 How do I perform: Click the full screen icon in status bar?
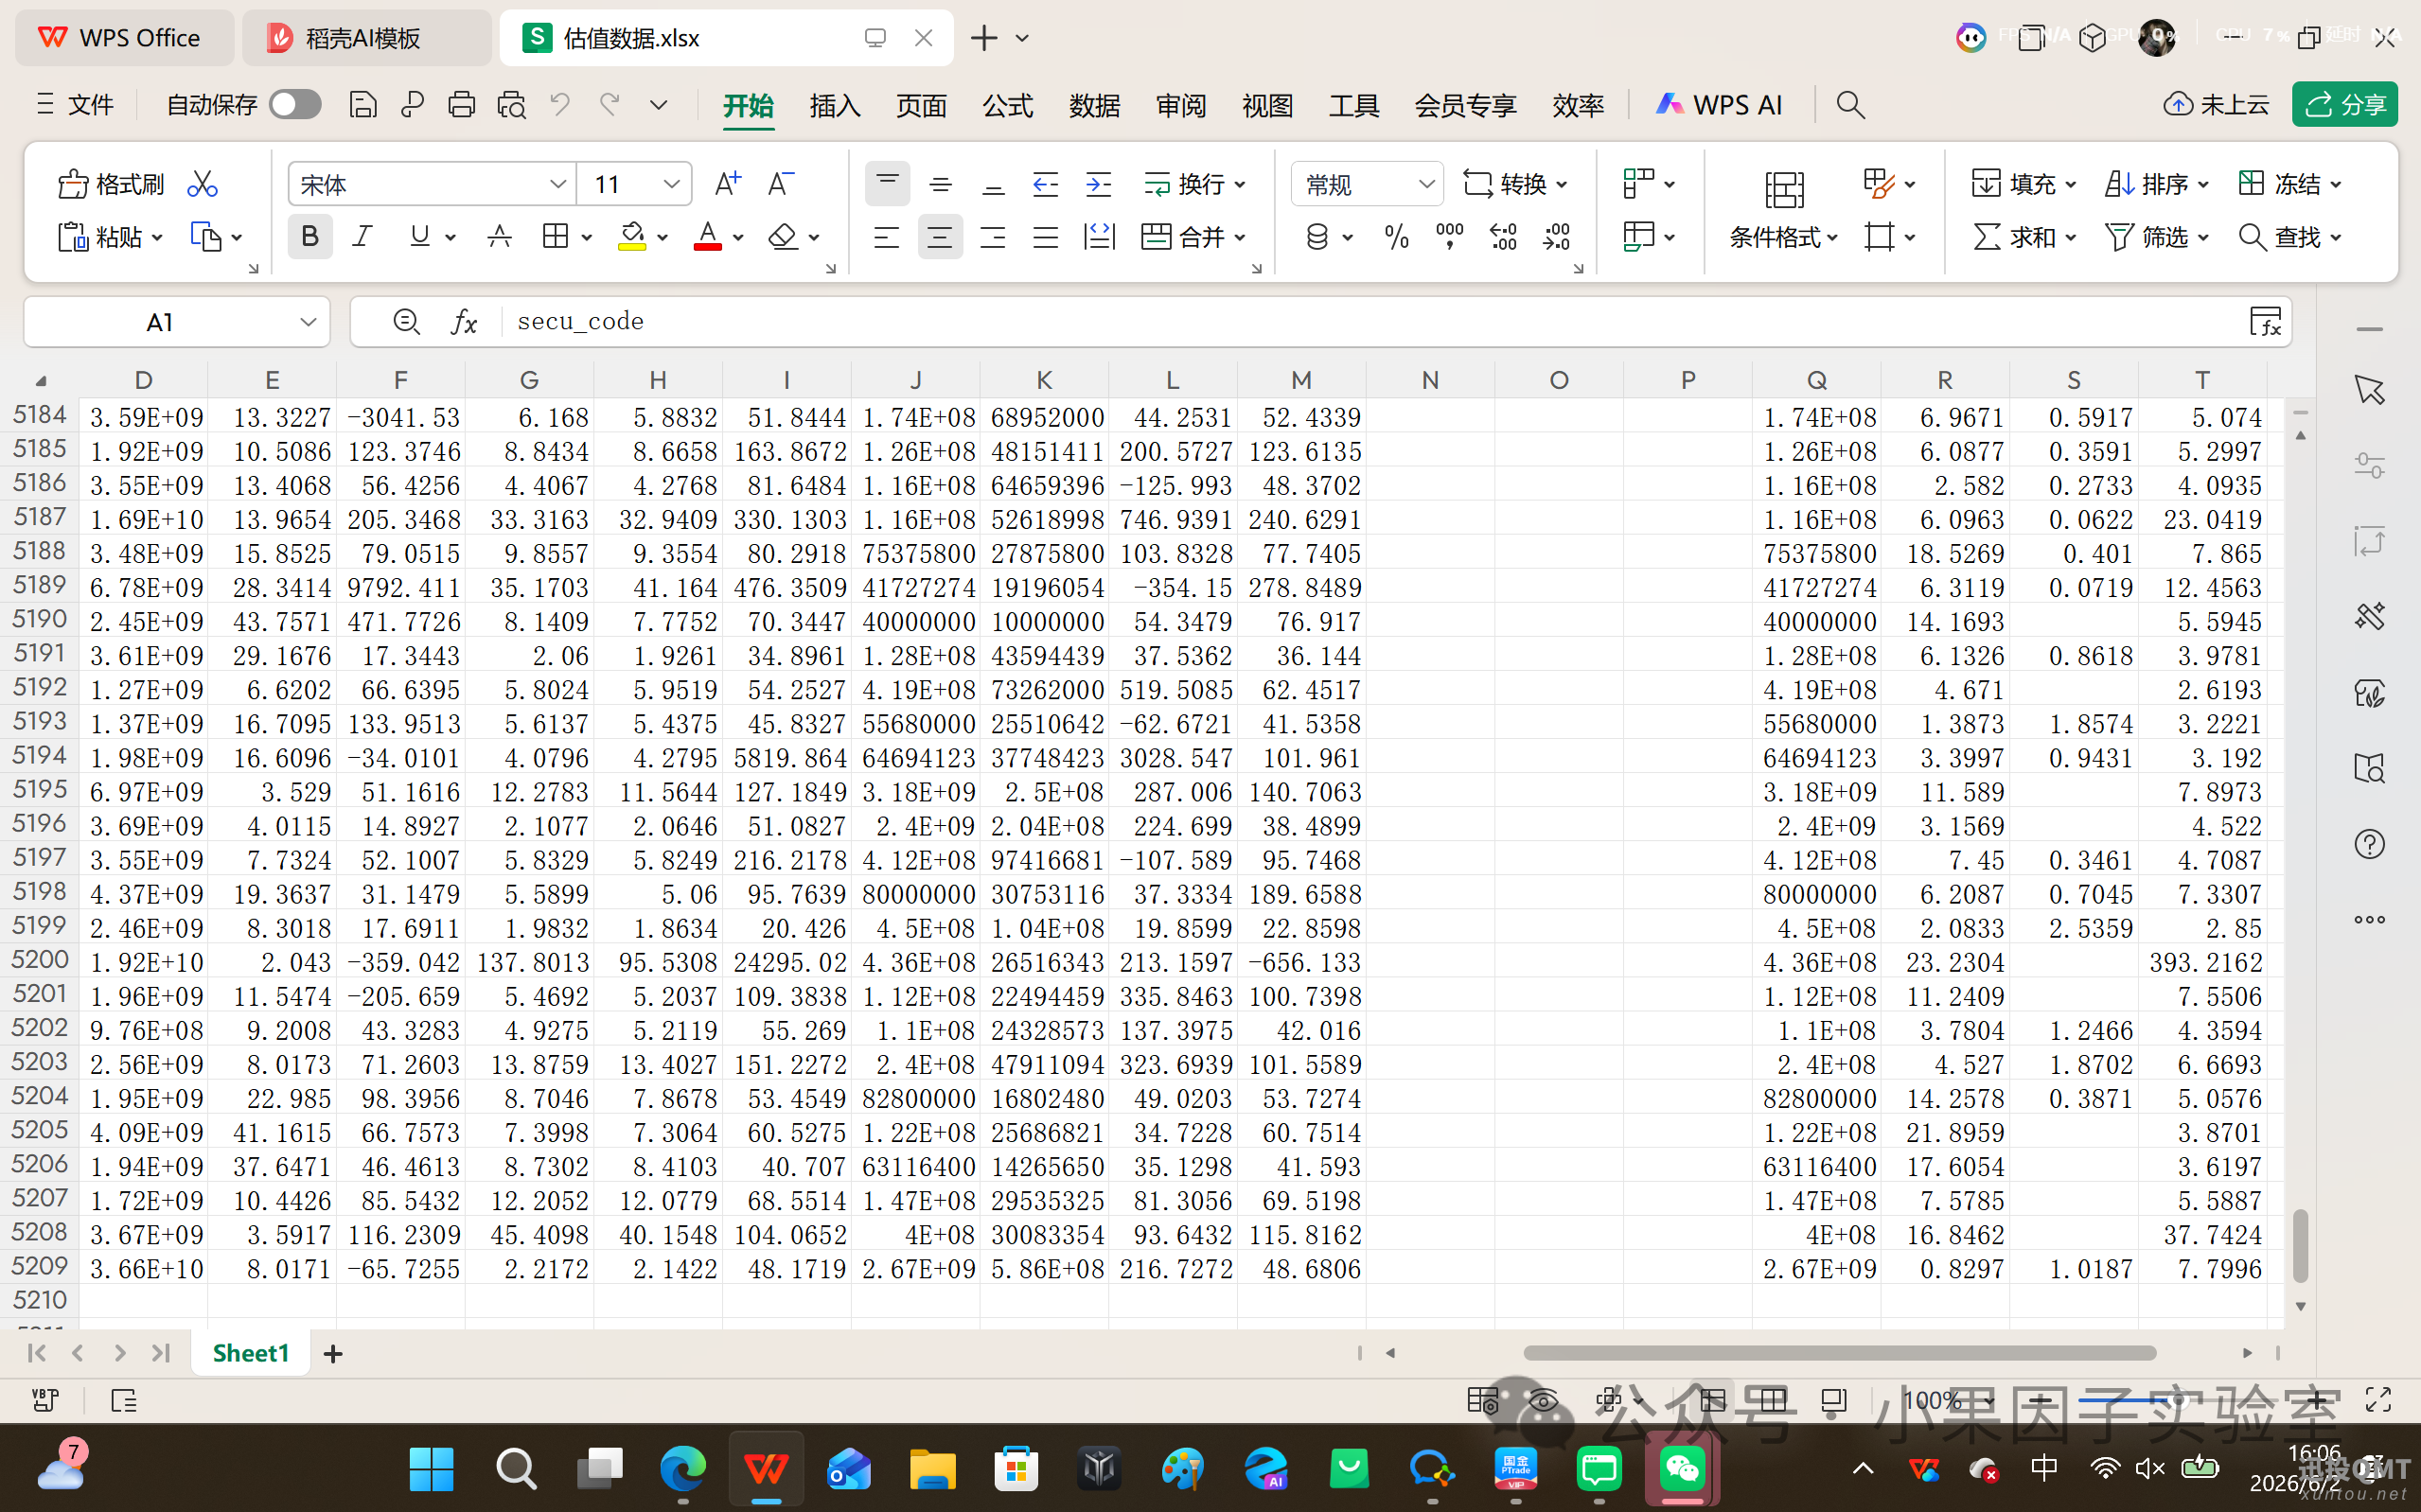2378,1400
